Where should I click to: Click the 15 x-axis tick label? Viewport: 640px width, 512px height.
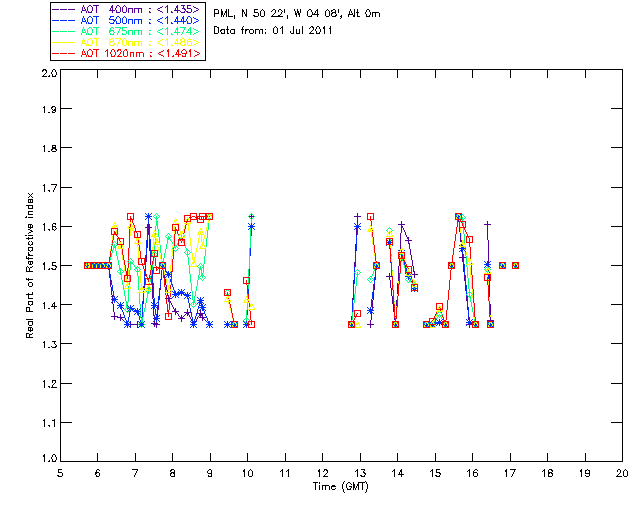pyautogui.click(x=435, y=473)
